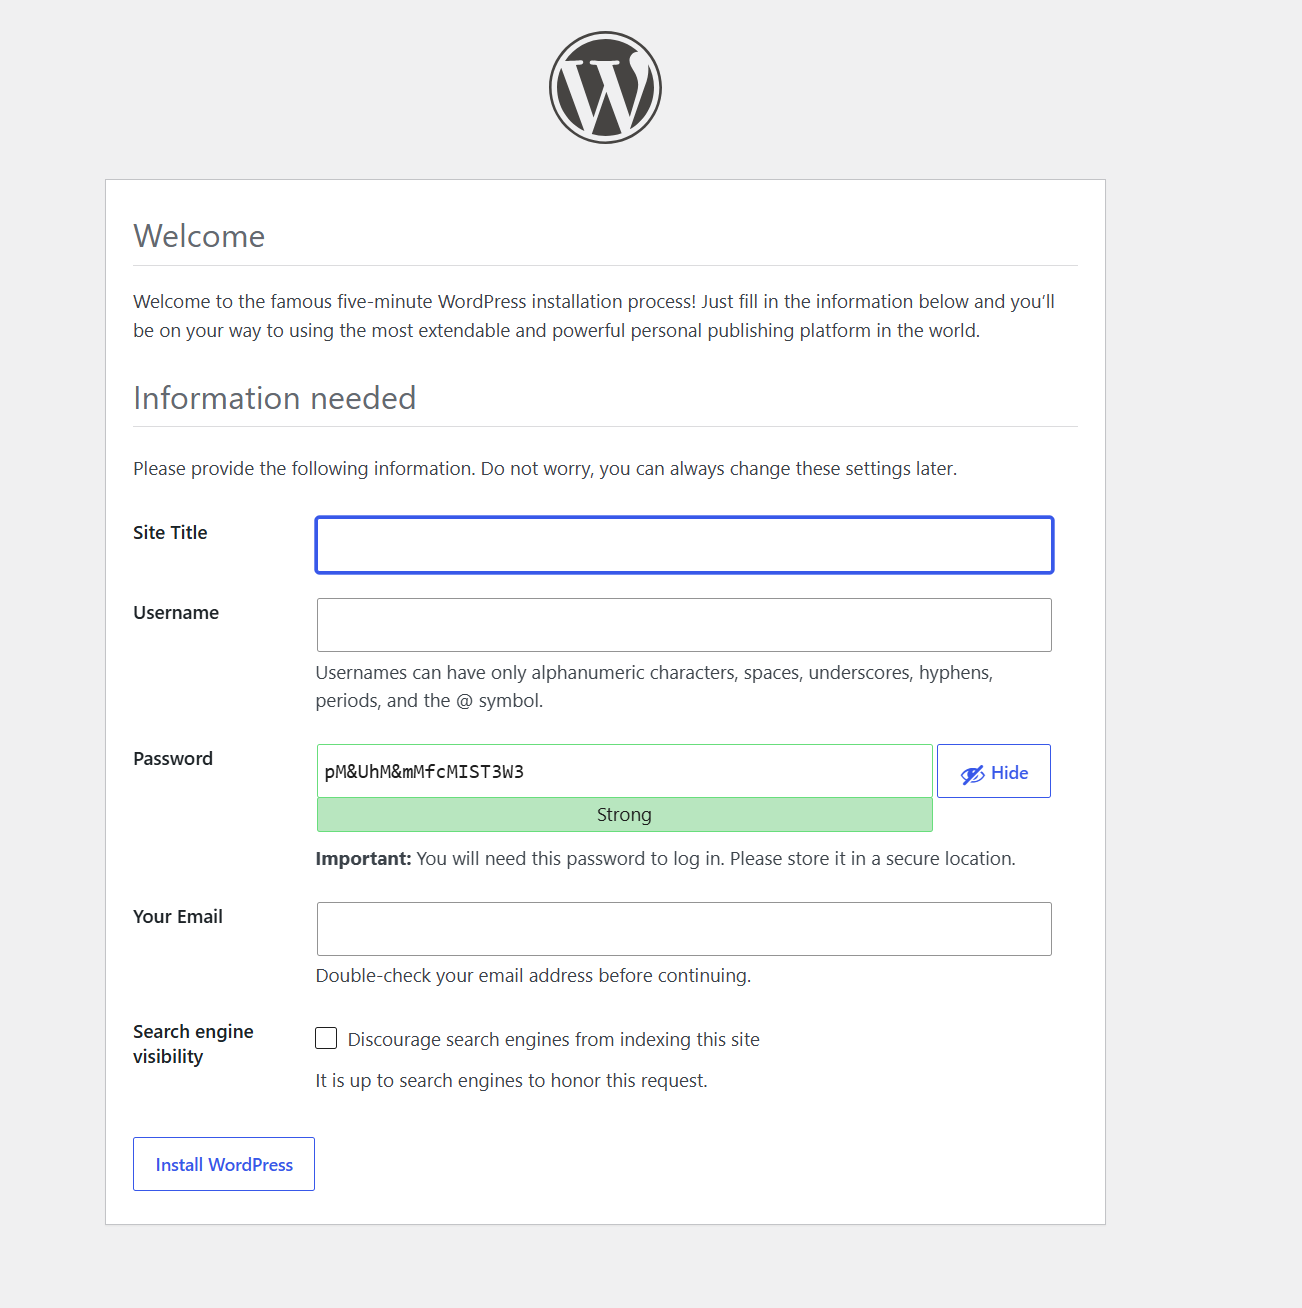The width and height of the screenshot is (1302, 1308).
Task: Click the Site Title label
Action: (170, 533)
